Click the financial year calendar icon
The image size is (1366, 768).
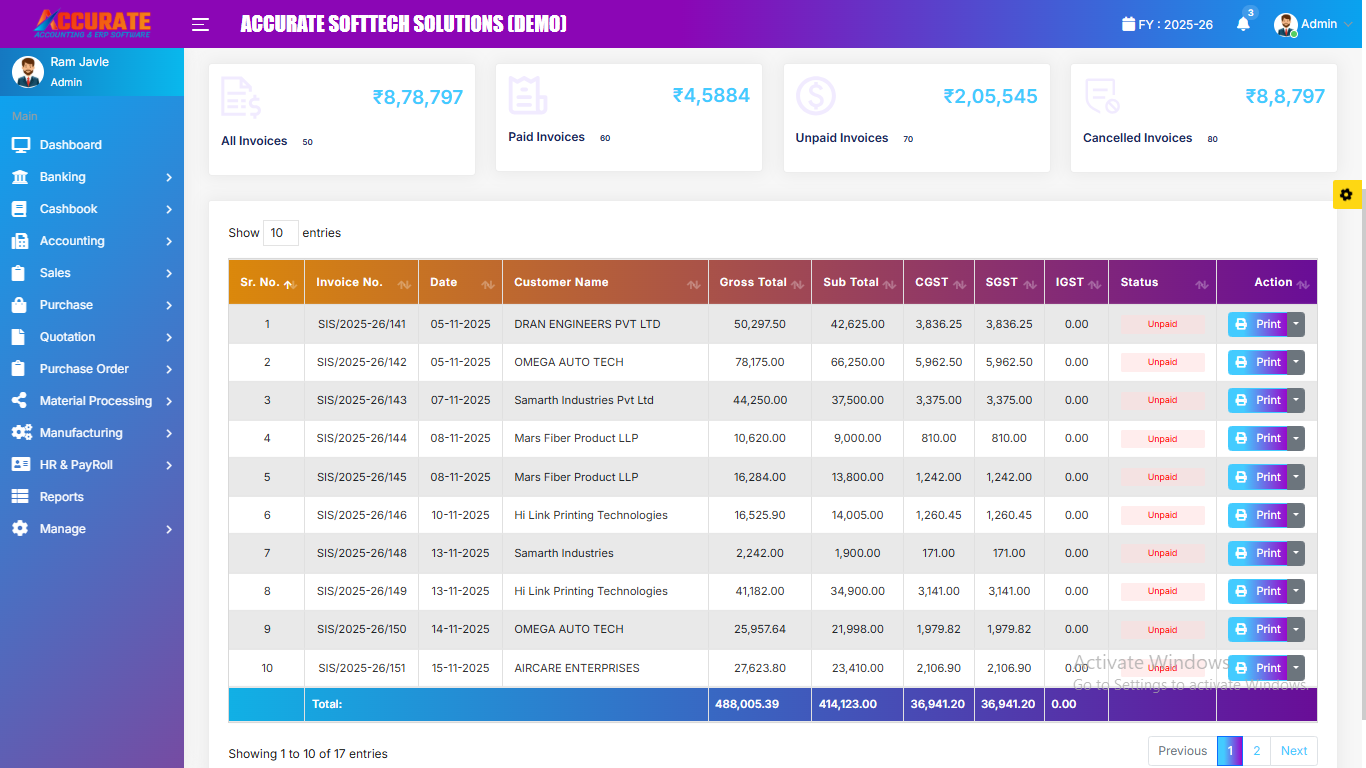pyautogui.click(x=1128, y=24)
